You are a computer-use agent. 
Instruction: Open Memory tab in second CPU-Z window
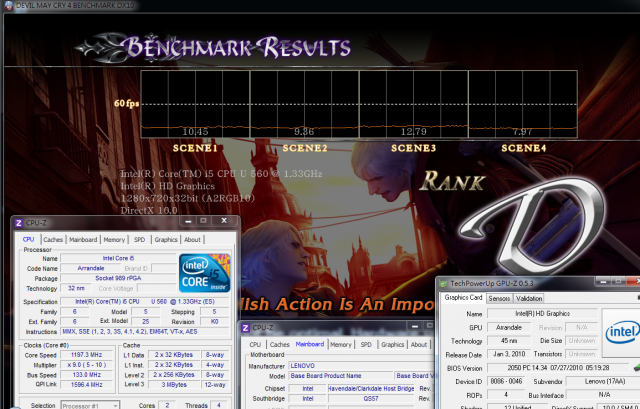coord(340,345)
